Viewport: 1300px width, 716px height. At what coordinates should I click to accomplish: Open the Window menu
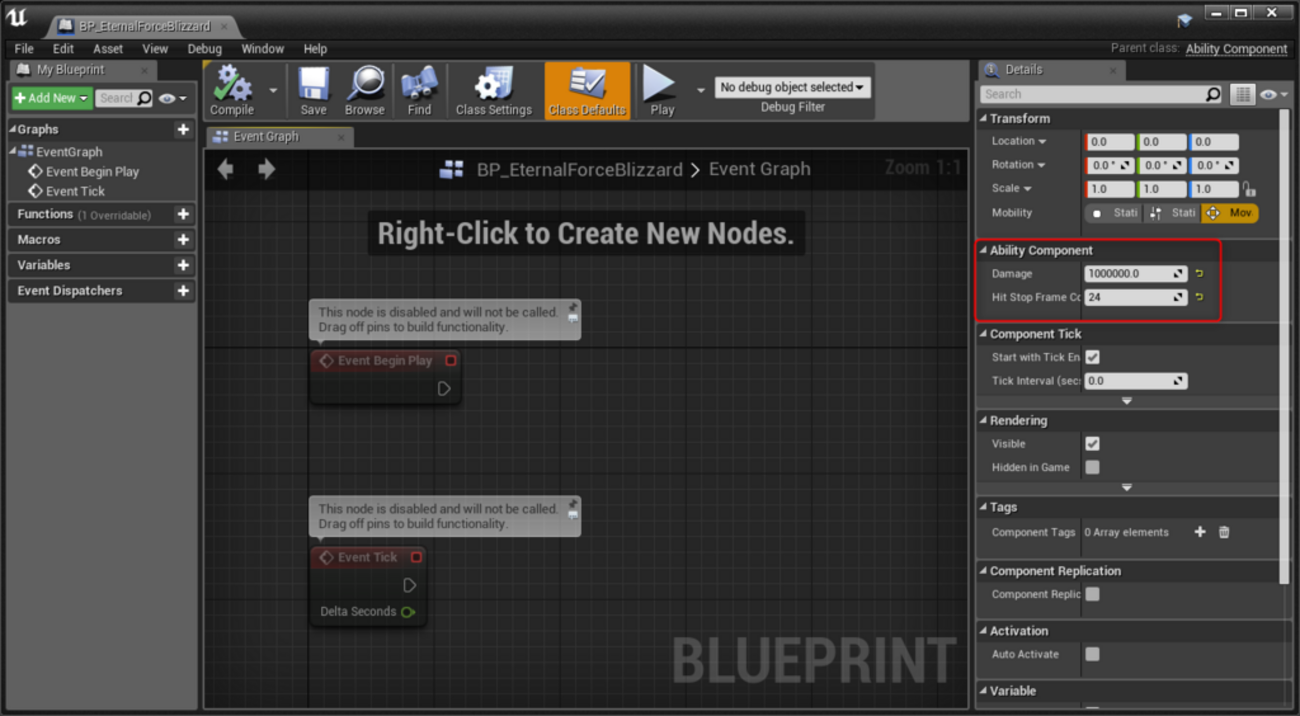(262, 48)
